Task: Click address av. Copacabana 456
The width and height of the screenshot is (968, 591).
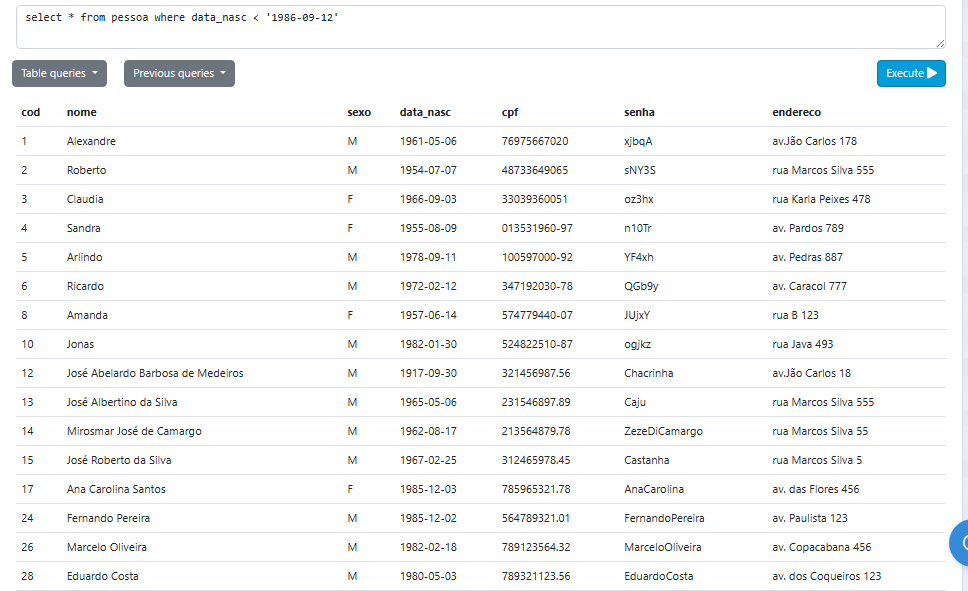Action: pyautogui.click(x=822, y=548)
